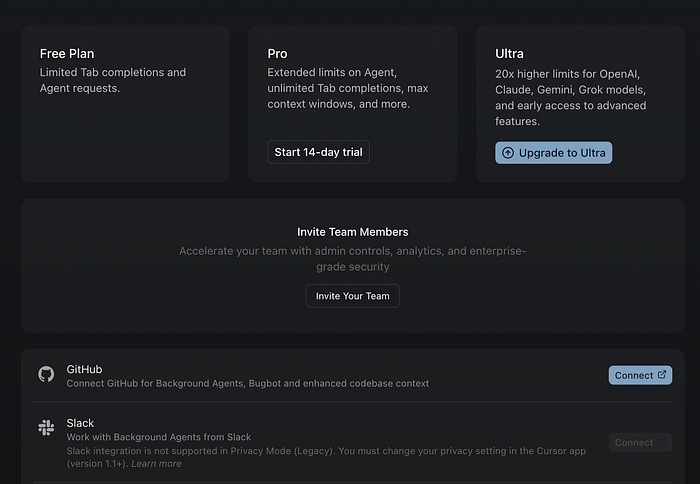Select the Pro plan heading
700x484 pixels.
click(x=277, y=54)
